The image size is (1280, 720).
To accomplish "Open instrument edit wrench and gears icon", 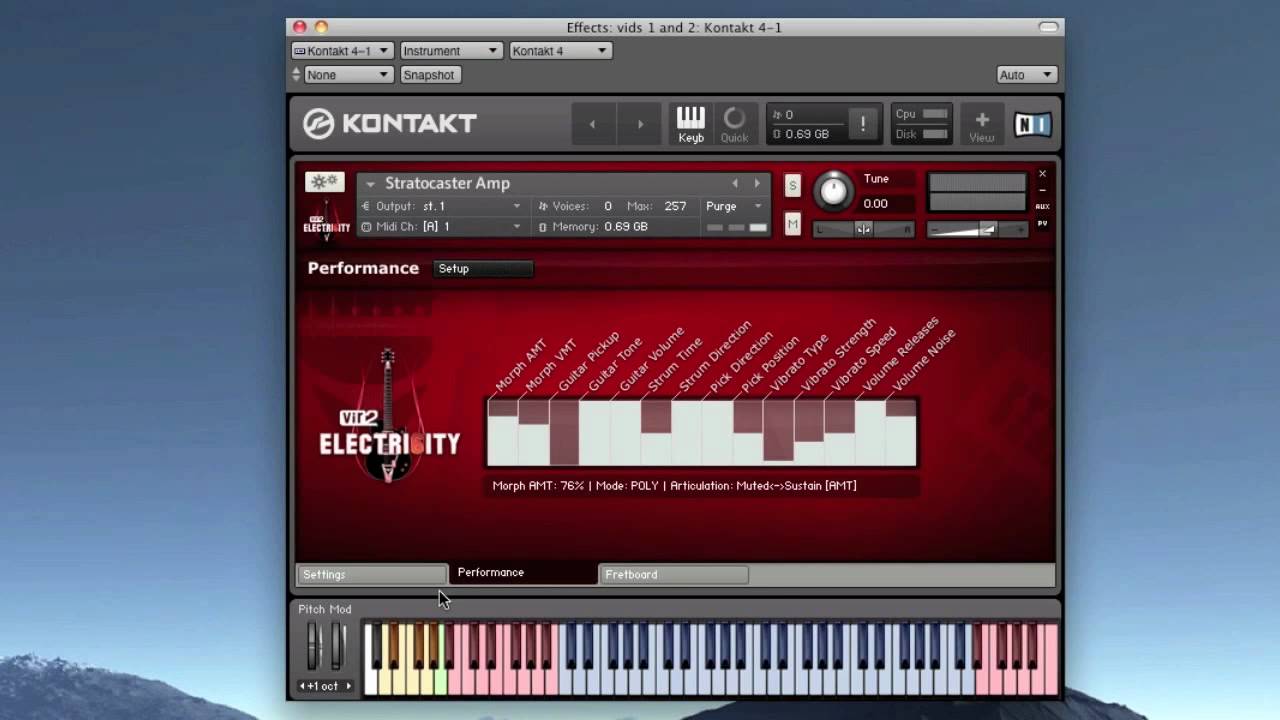I will coord(324,181).
